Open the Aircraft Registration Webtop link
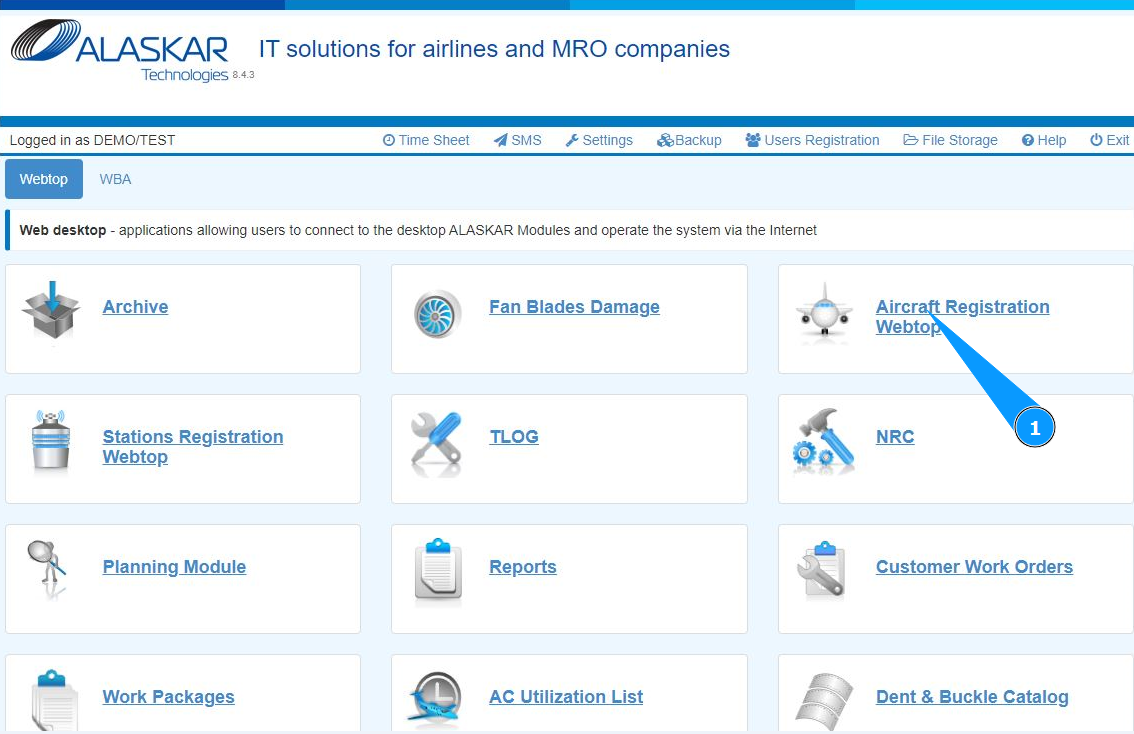 963,317
